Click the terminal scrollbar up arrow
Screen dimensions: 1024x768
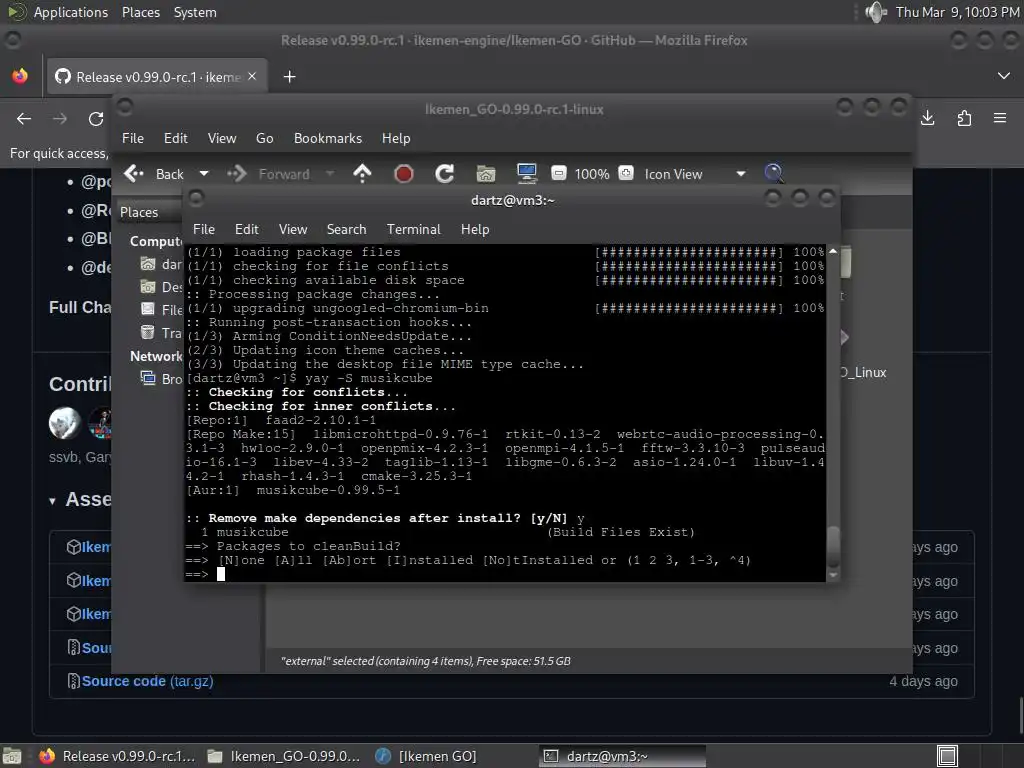pos(833,251)
